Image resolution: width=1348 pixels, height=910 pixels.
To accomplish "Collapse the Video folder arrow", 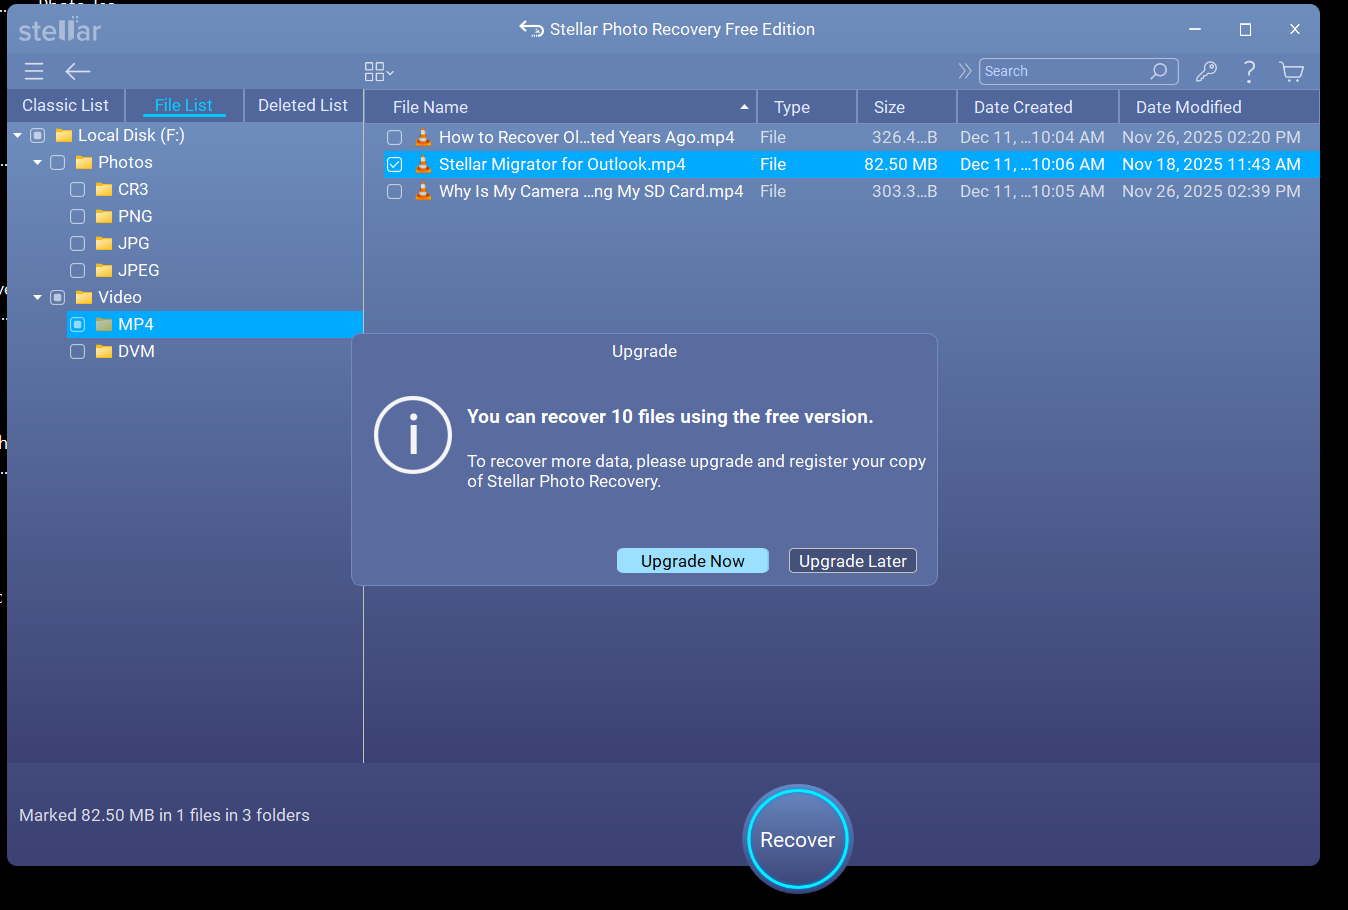I will (x=38, y=297).
